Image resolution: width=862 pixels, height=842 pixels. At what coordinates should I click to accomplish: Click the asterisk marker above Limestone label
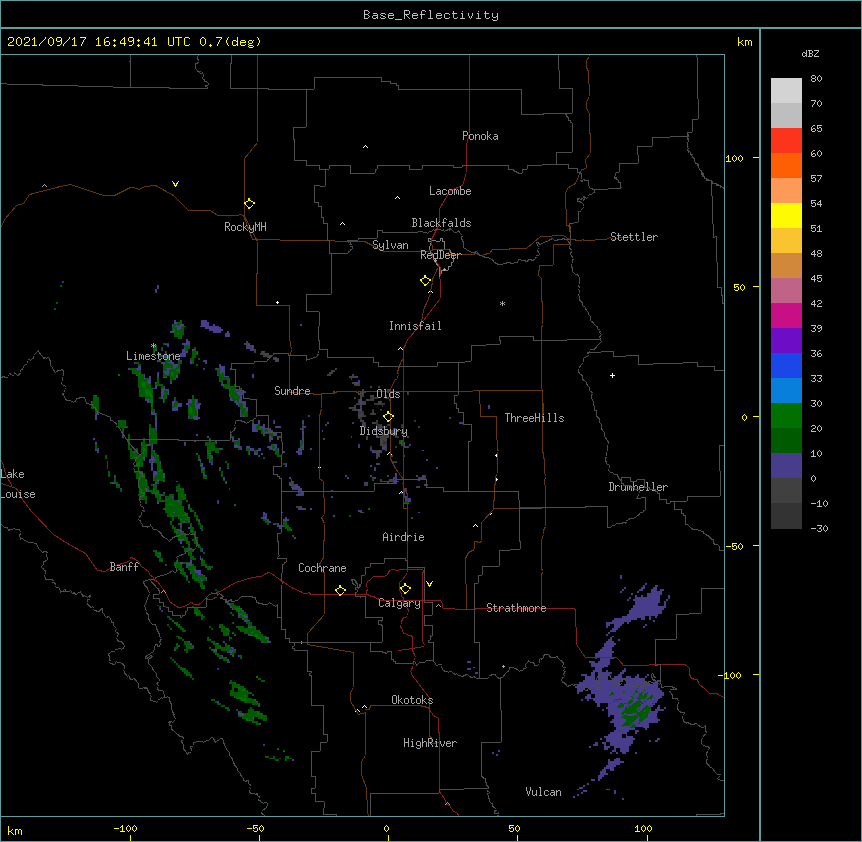[x=153, y=346]
